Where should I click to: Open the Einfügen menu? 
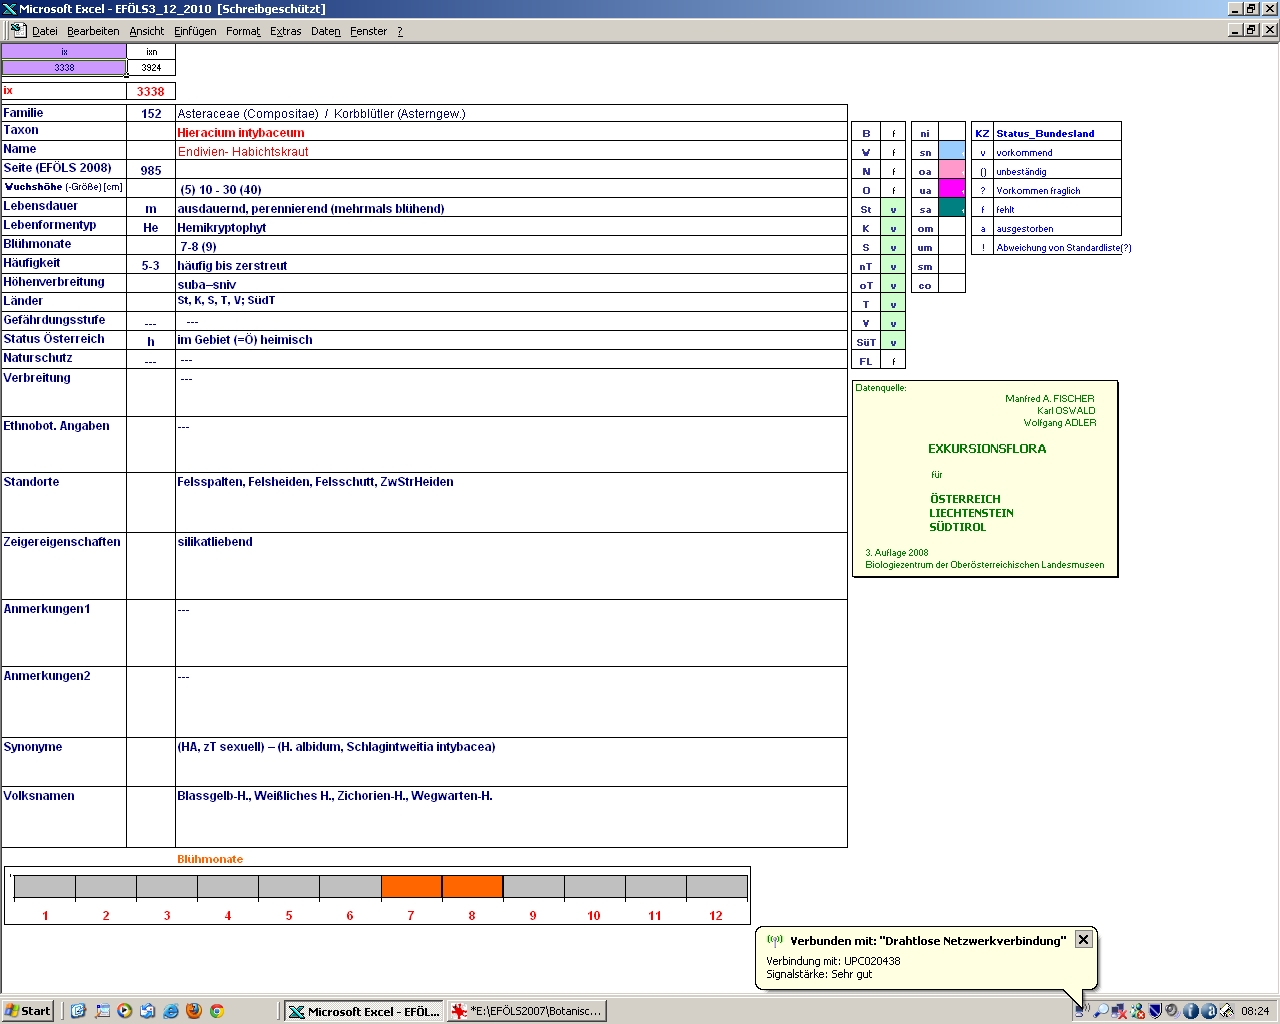click(195, 31)
